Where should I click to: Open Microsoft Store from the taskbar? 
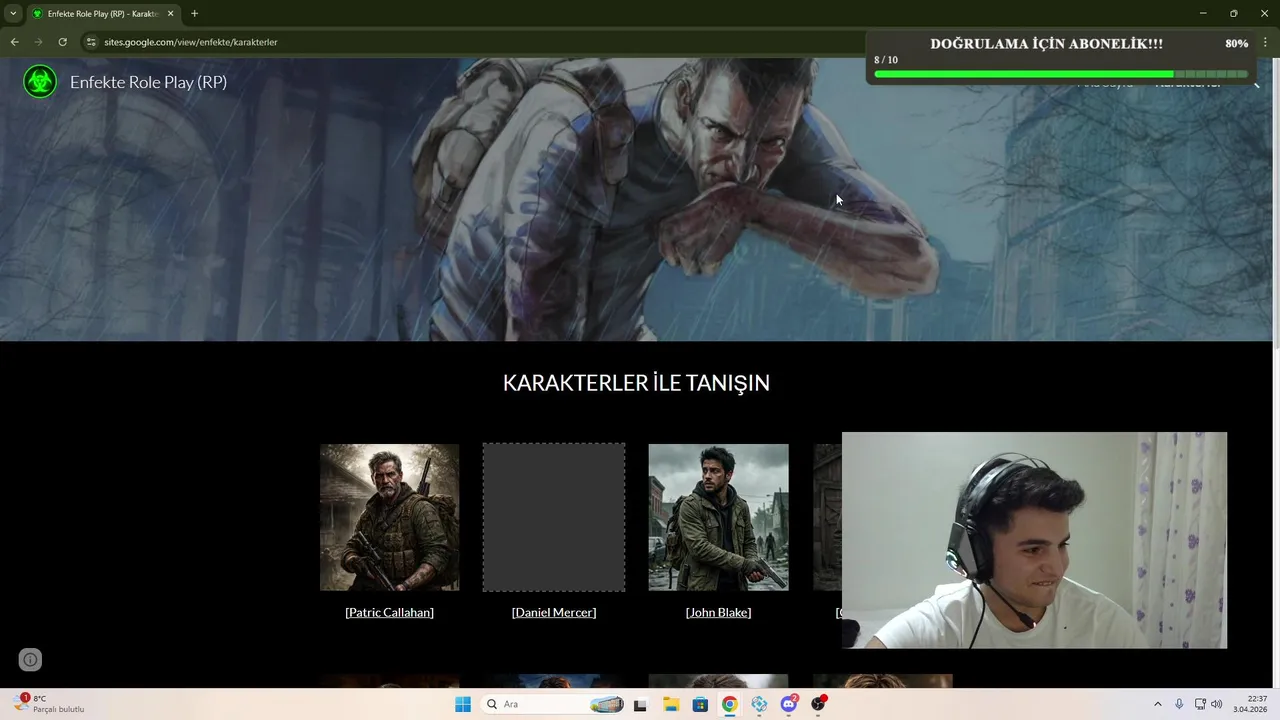pos(700,704)
